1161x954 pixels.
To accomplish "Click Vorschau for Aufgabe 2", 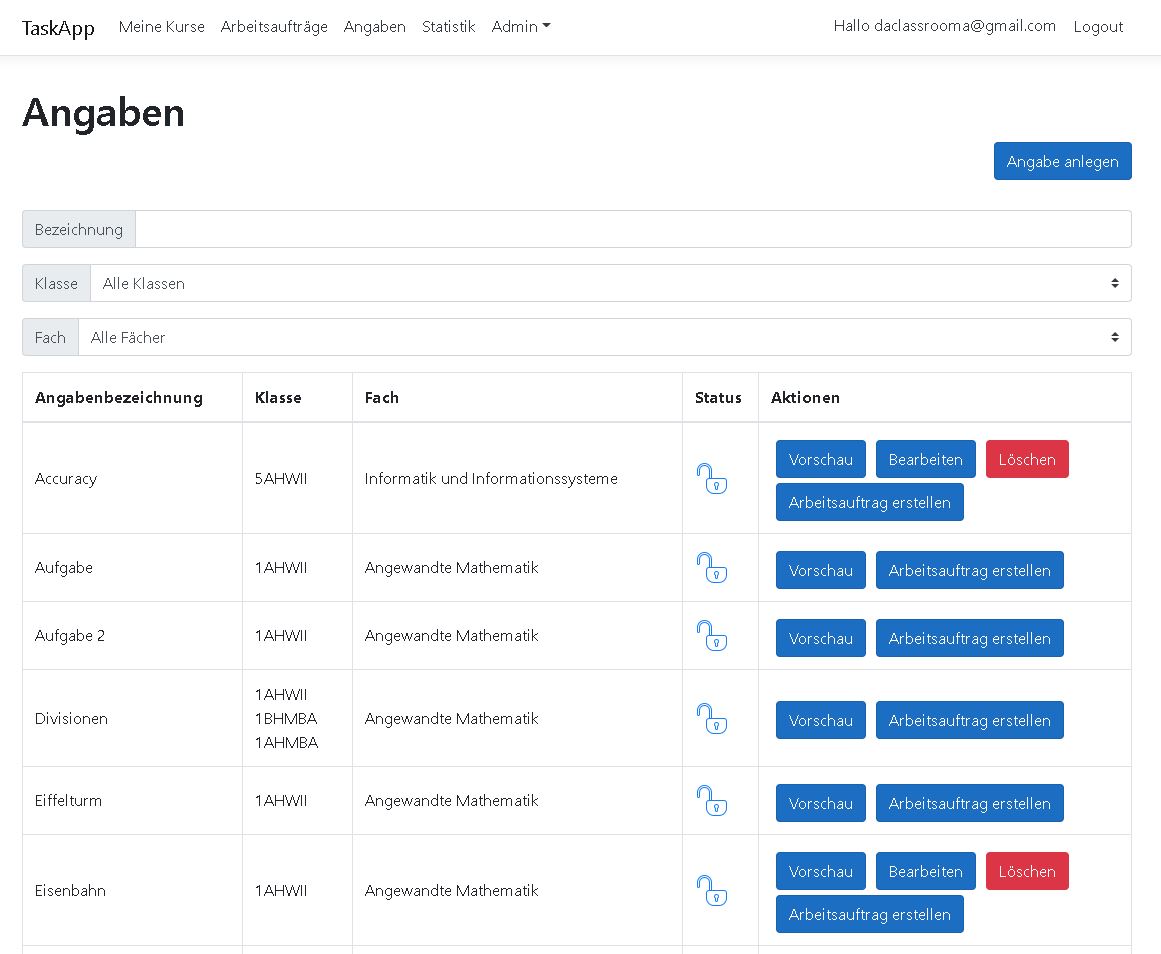I will pos(820,638).
